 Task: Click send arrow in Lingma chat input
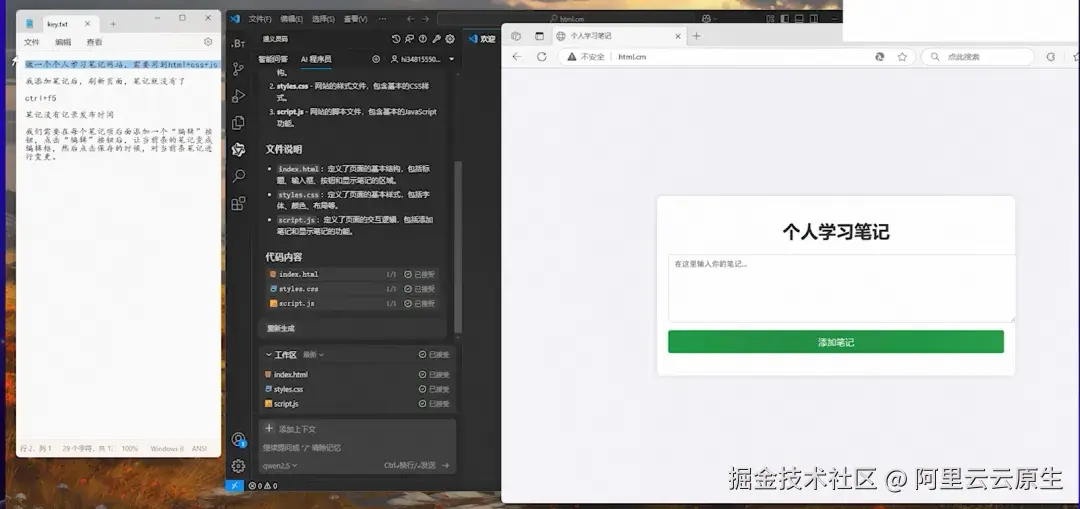(445, 466)
